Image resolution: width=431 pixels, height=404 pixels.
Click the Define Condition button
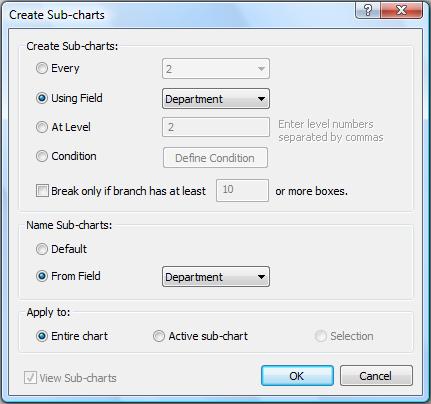[x=215, y=158]
